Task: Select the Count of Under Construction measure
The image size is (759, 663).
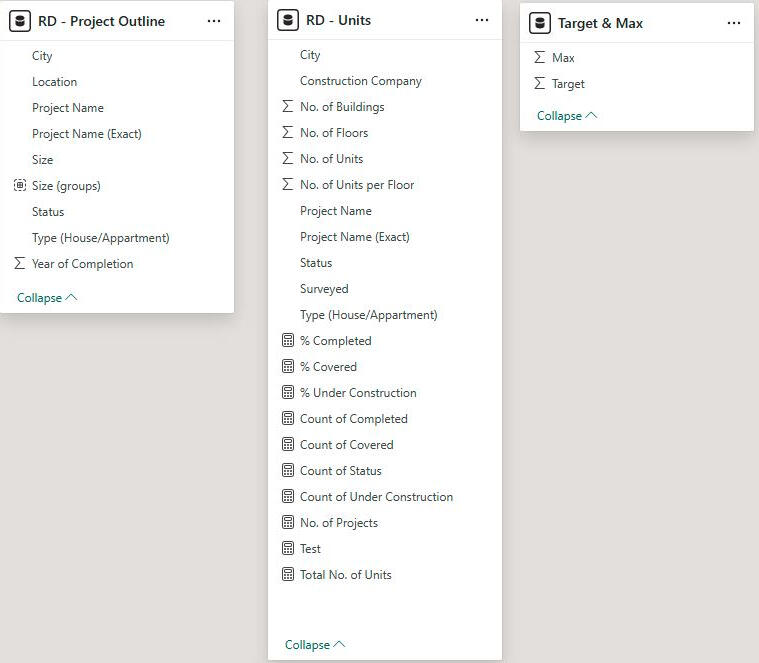Action: pos(376,497)
